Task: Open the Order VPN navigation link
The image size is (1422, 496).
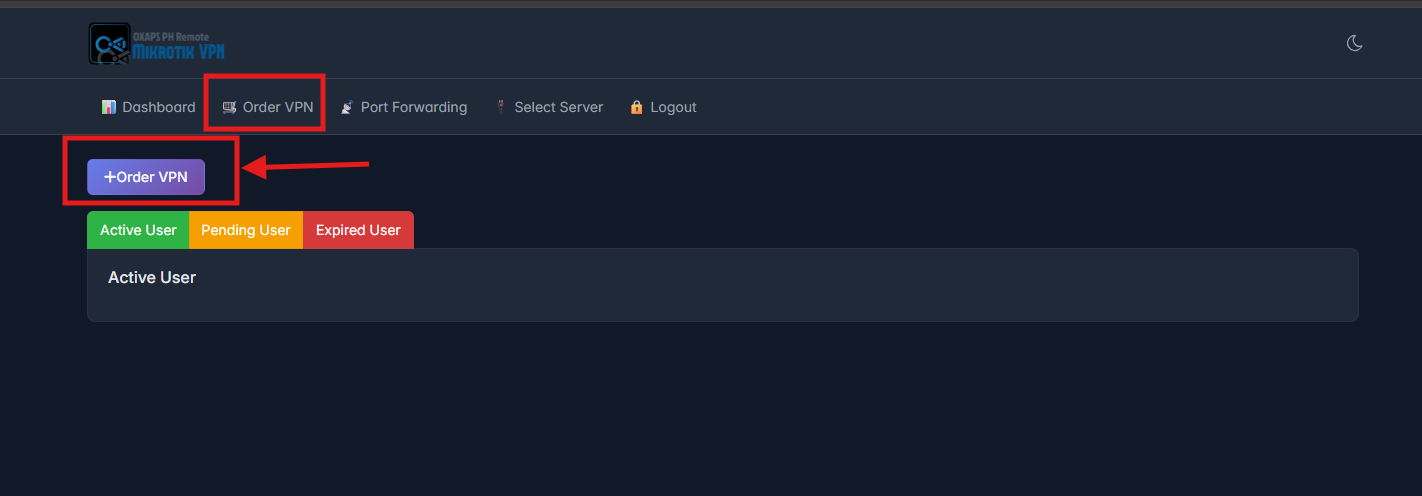Action: coord(268,107)
